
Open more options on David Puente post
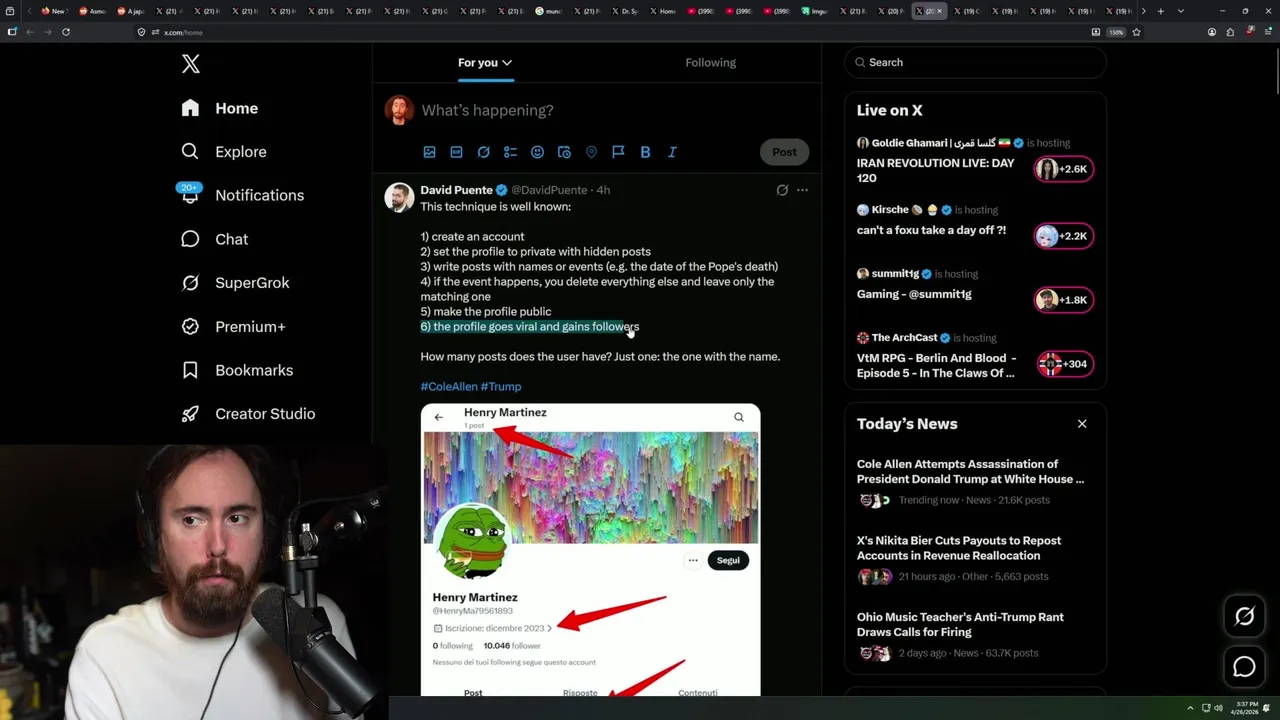tap(802, 190)
